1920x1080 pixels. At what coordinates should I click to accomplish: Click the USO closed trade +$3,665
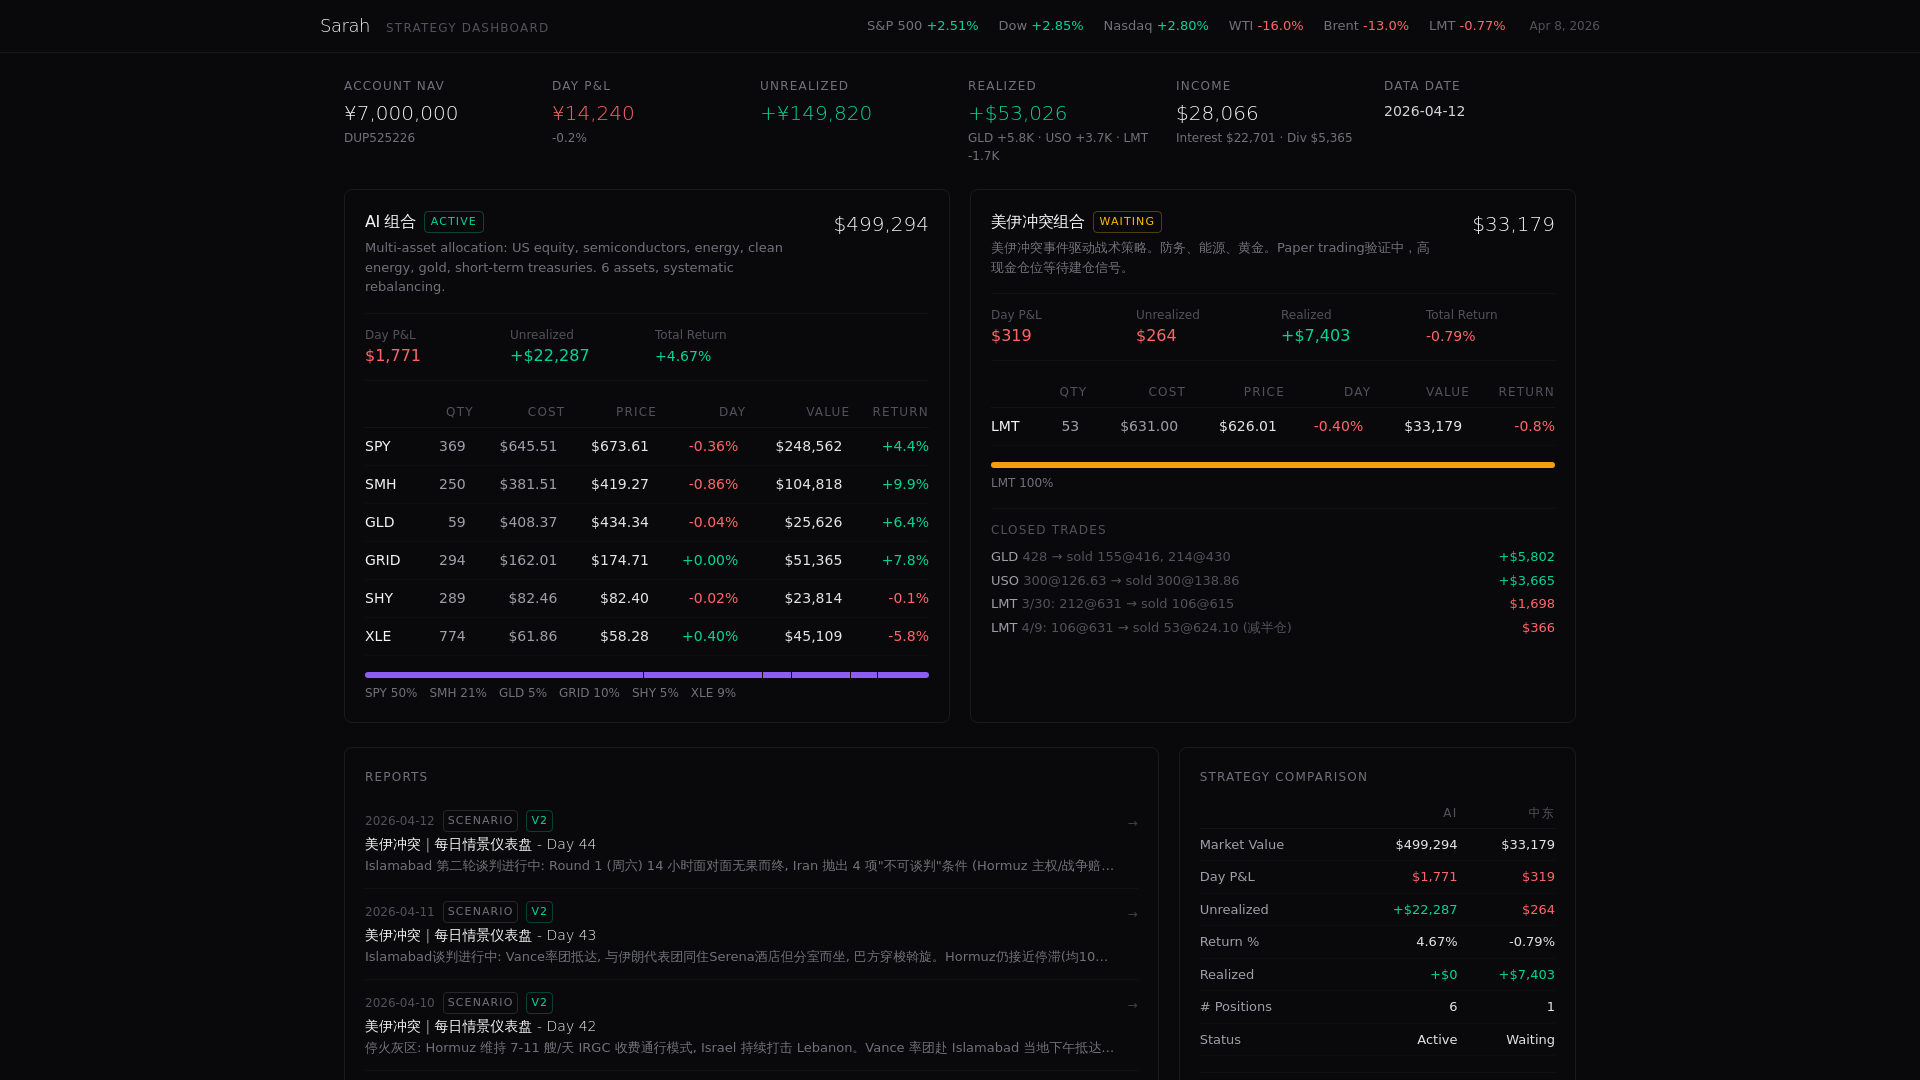pyautogui.click(x=1526, y=581)
